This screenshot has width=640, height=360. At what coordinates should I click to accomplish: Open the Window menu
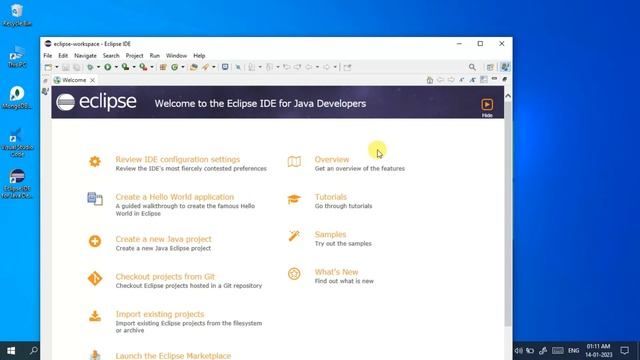coord(176,56)
